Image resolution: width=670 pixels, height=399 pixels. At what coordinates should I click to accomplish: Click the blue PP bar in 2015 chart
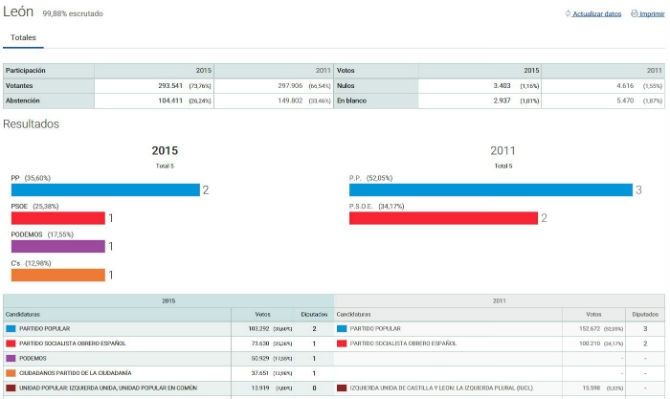(x=106, y=190)
